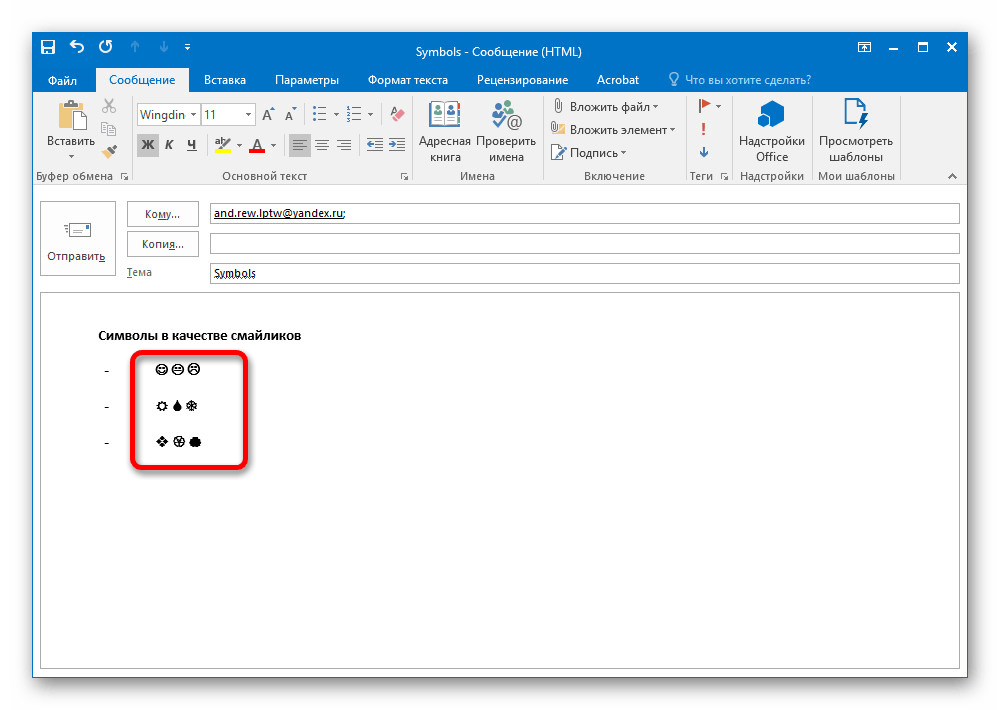Decrease font size with smaller A
This screenshot has width=1000, height=710.
pyautogui.click(x=290, y=115)
